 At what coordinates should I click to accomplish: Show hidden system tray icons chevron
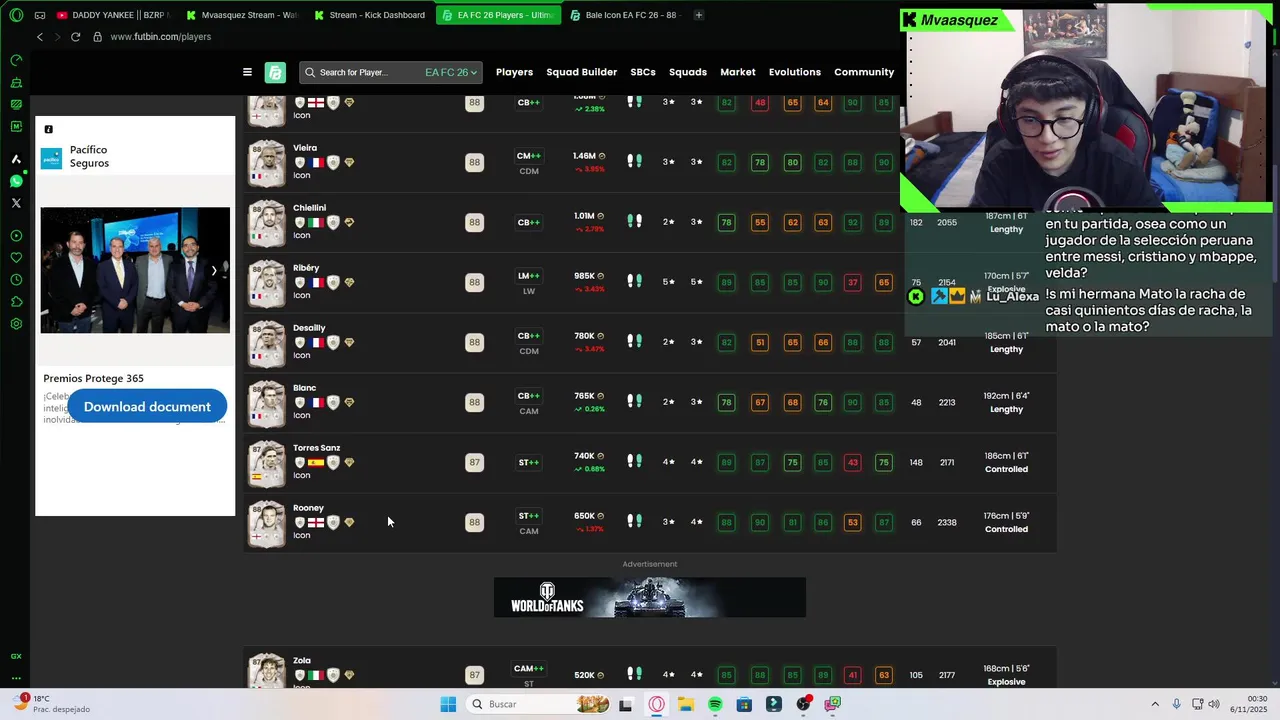click(x=1155, y=704)
